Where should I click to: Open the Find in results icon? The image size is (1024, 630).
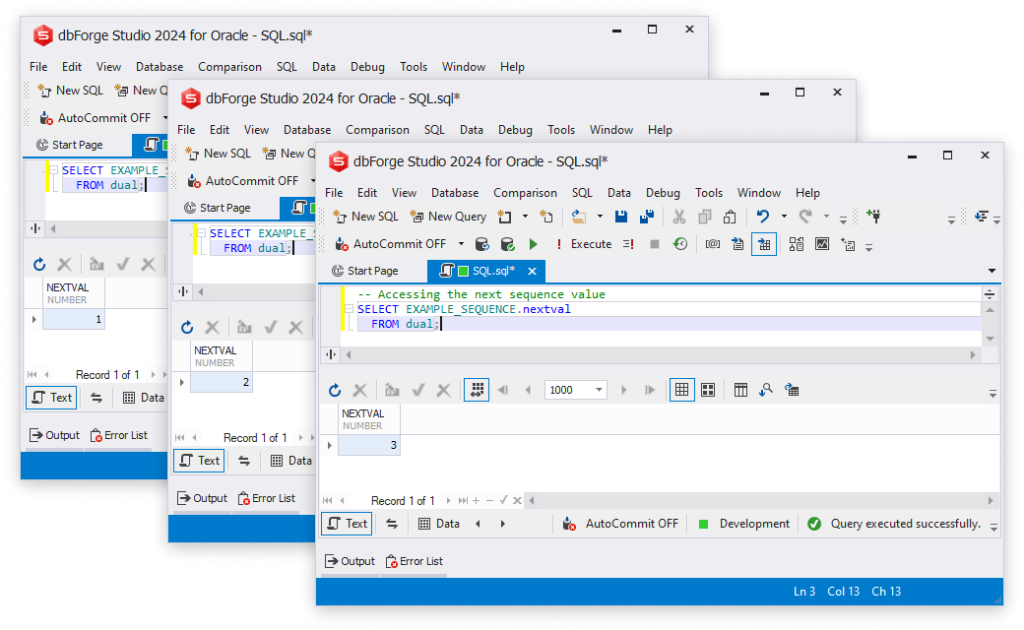coord(764,389)
